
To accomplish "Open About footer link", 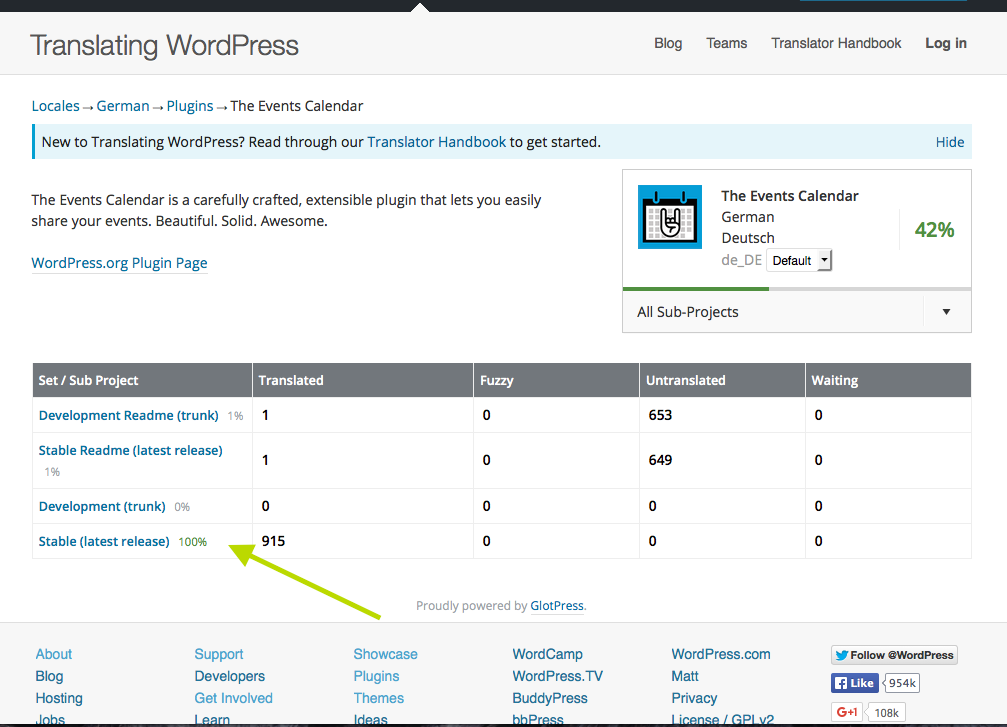I will click(x=53, y=654).
